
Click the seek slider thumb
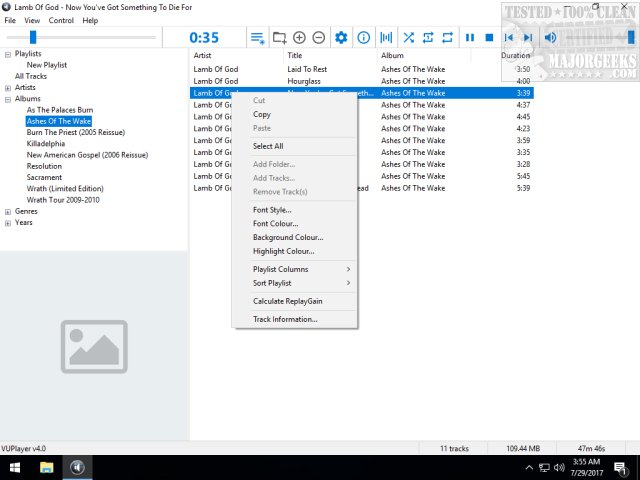click(x=32, y=37)
